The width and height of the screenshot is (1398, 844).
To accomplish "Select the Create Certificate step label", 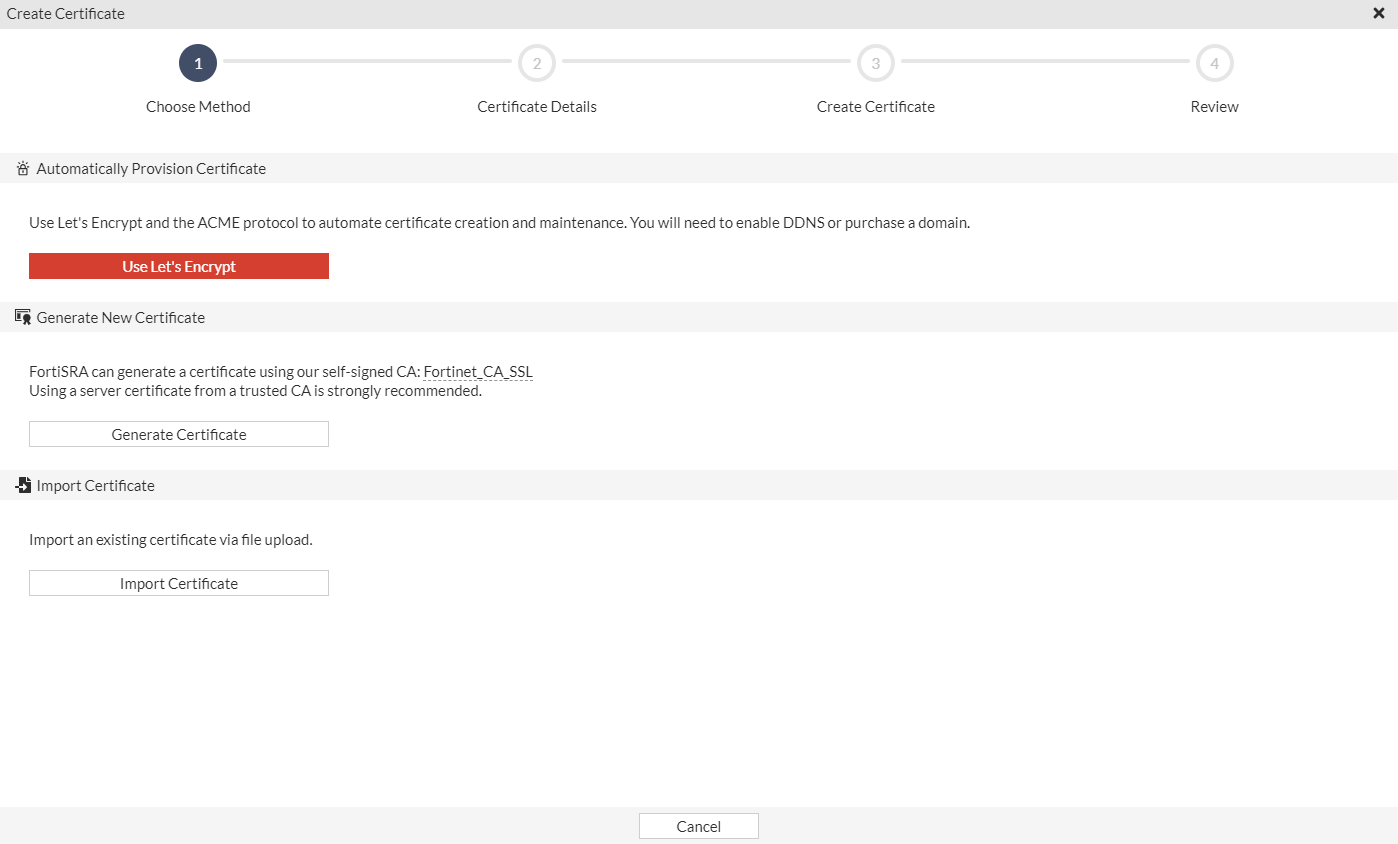I will (x=875, y=106).
